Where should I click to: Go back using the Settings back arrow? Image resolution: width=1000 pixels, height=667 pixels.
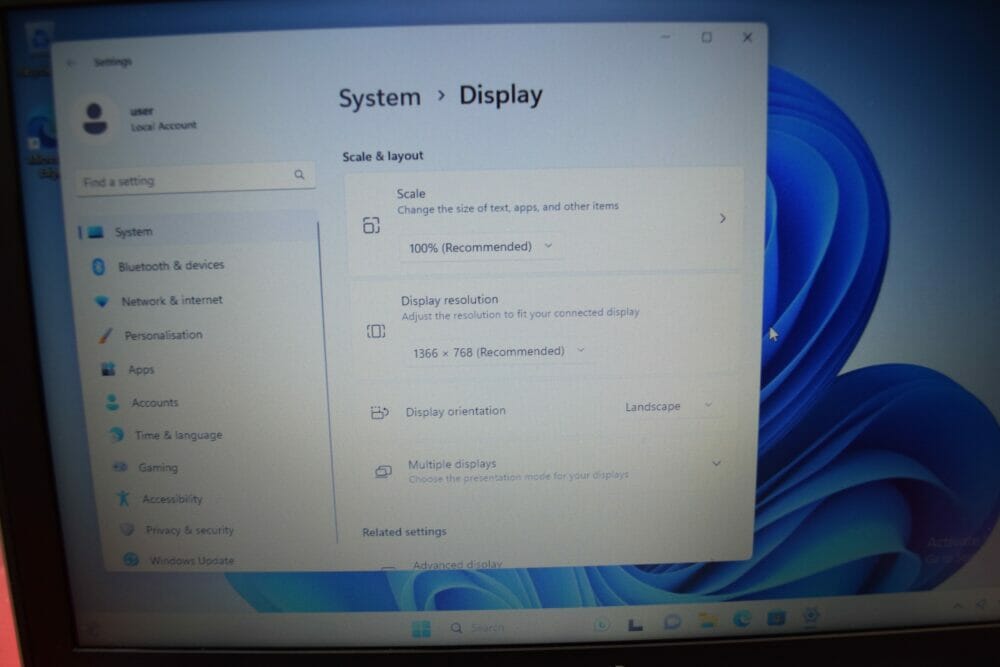click(x=71, y=62)
